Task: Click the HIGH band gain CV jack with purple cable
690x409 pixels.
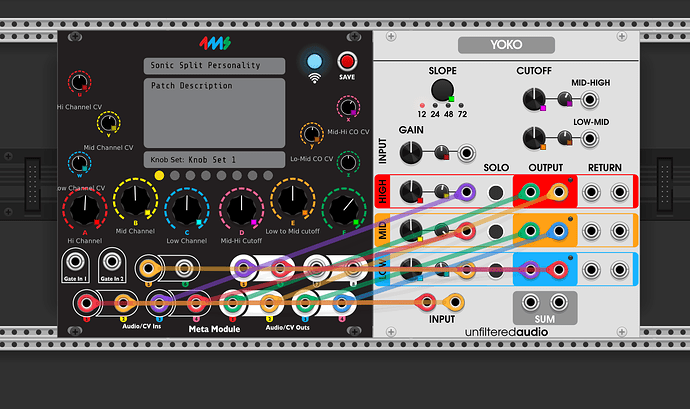Action: (466, 192)
